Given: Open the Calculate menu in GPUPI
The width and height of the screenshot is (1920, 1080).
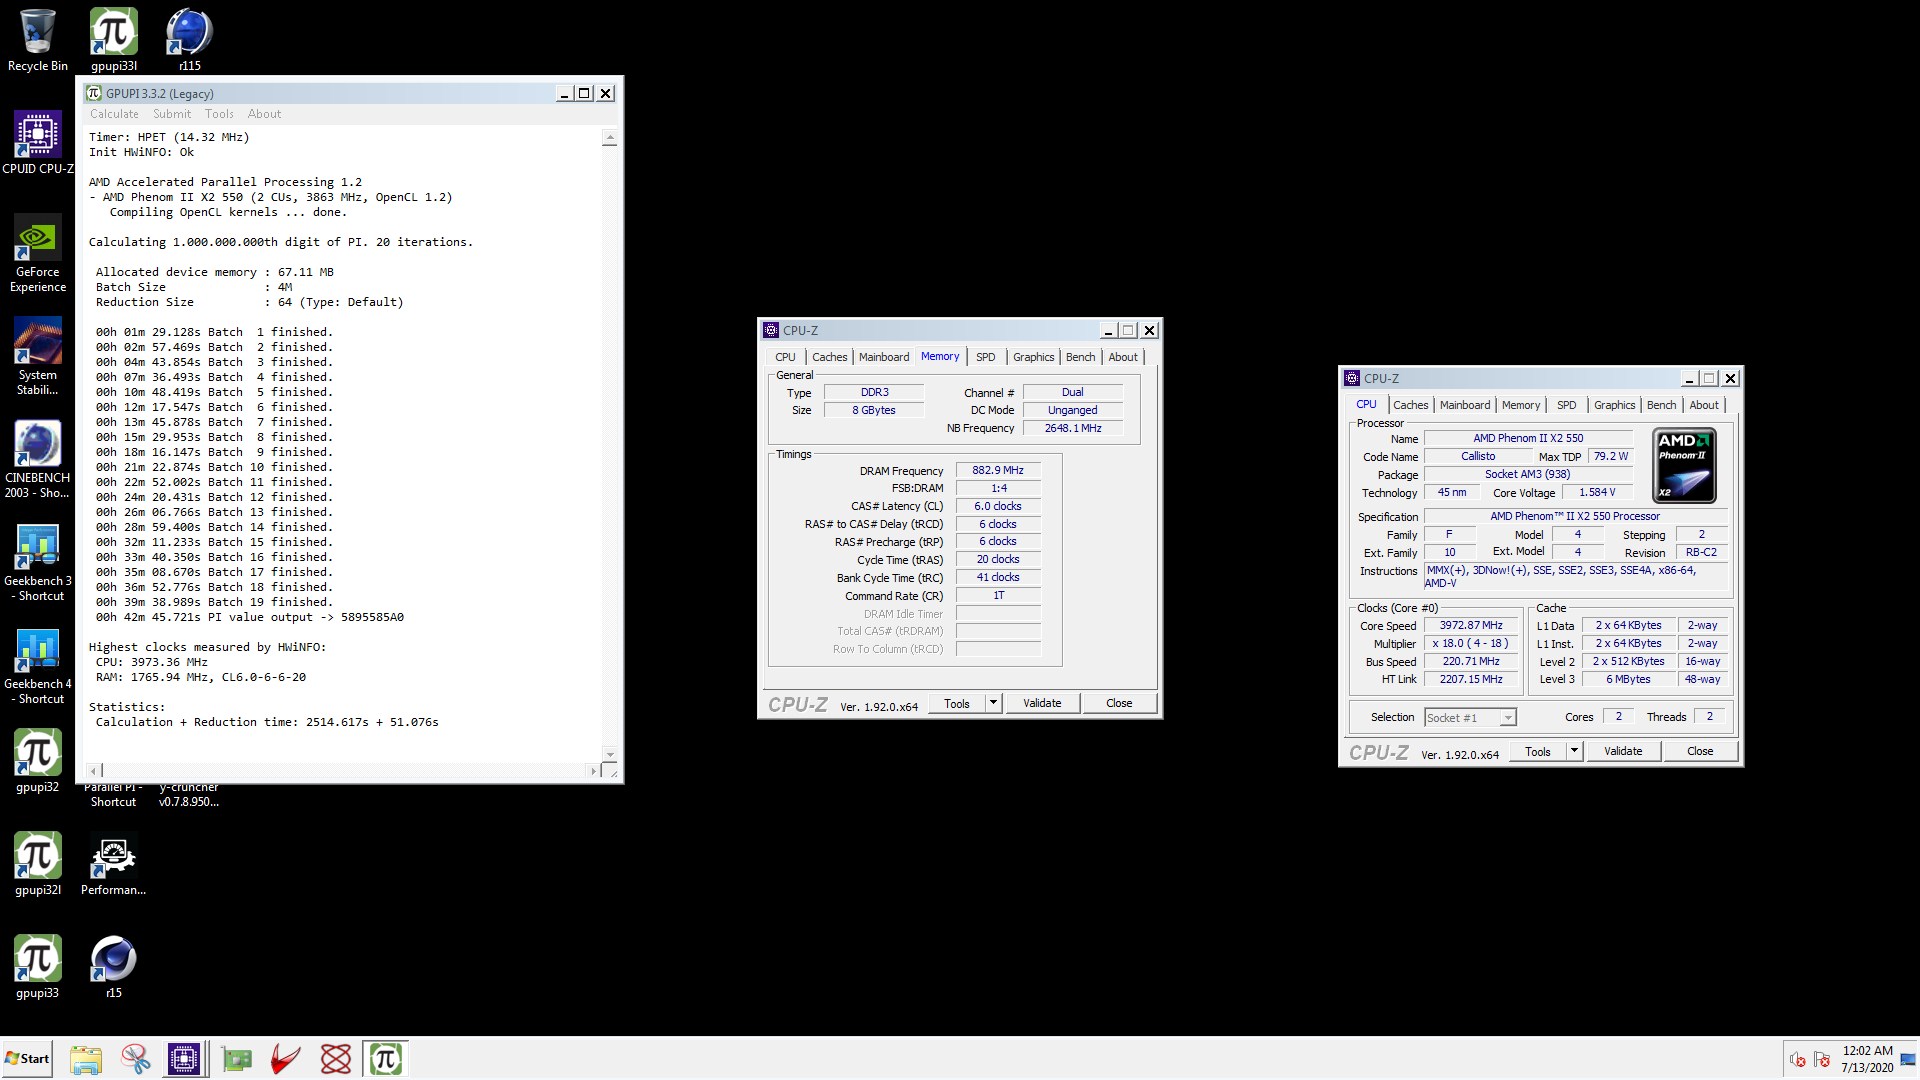Looking at the screenshot, I should pyautogui.click(x=114, y=114).
